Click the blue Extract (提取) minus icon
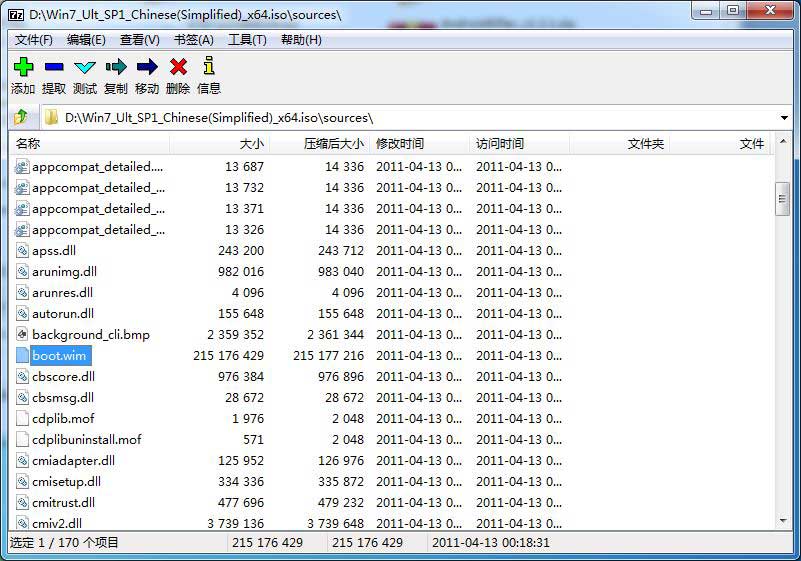The height and width of the screenshot is (561, 801). click(x=54, y=67)
